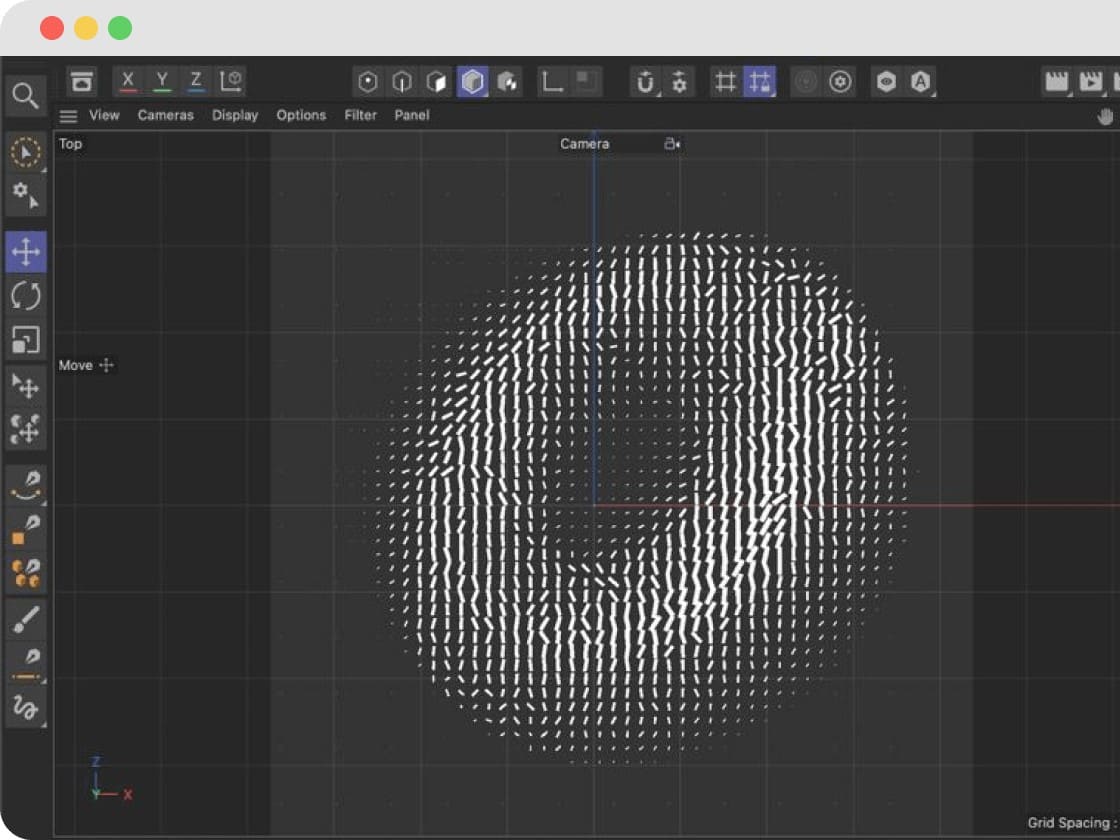Open the Options menu
Image resolution: width=1120 pixels, height=840 pixels.
point(301,115)
